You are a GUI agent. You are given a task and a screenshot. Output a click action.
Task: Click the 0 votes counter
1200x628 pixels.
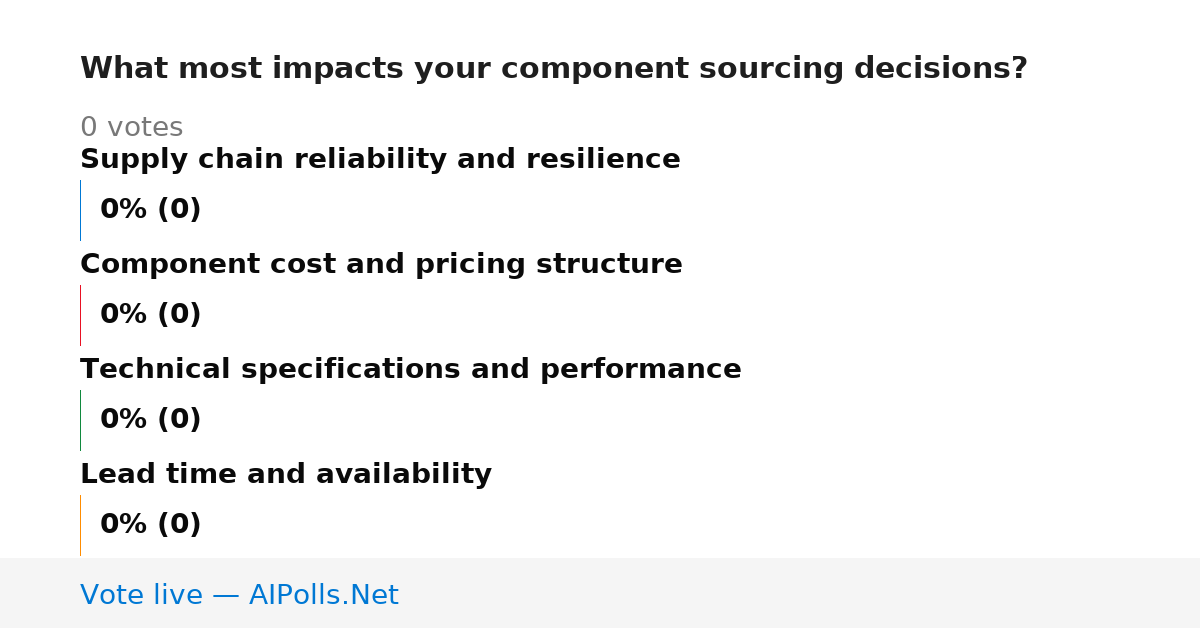[x=131, y=128]
